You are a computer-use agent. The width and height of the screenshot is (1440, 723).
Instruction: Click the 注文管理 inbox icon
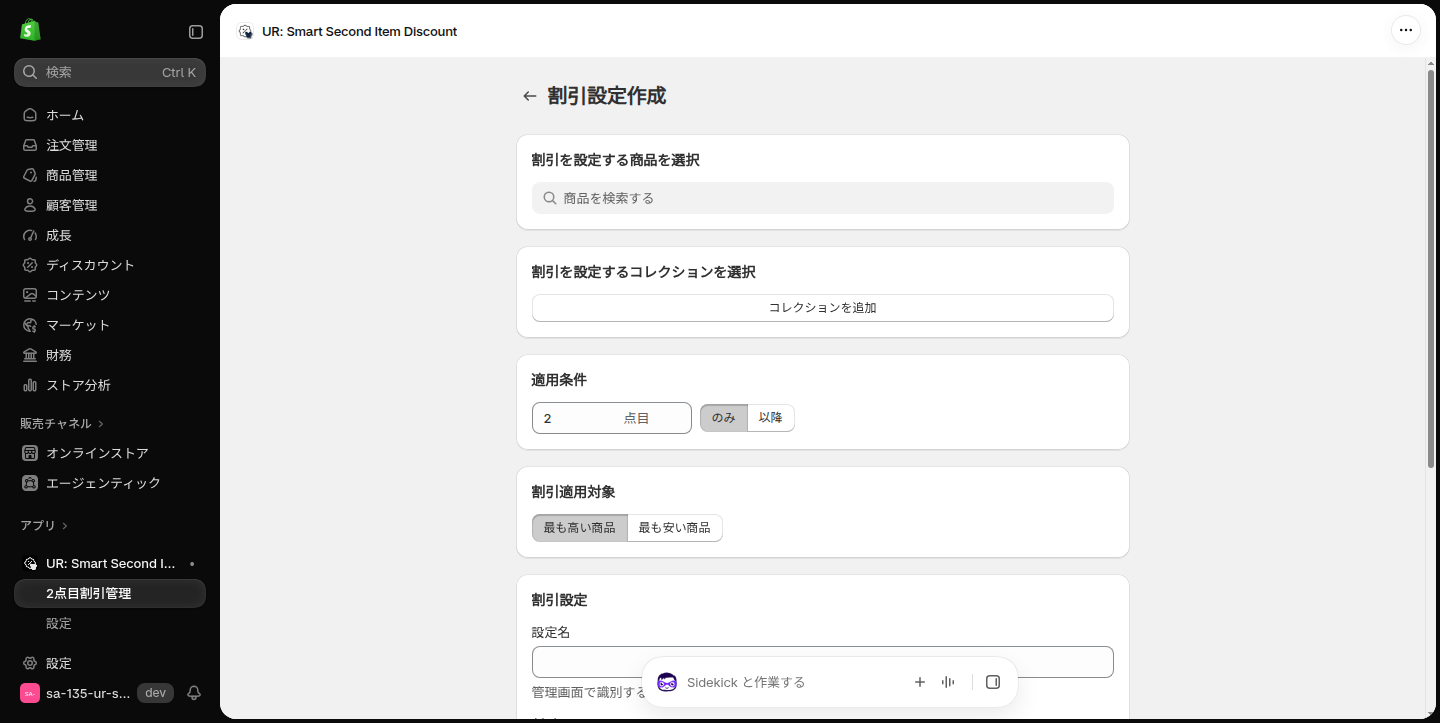click(x=30, y=145)
